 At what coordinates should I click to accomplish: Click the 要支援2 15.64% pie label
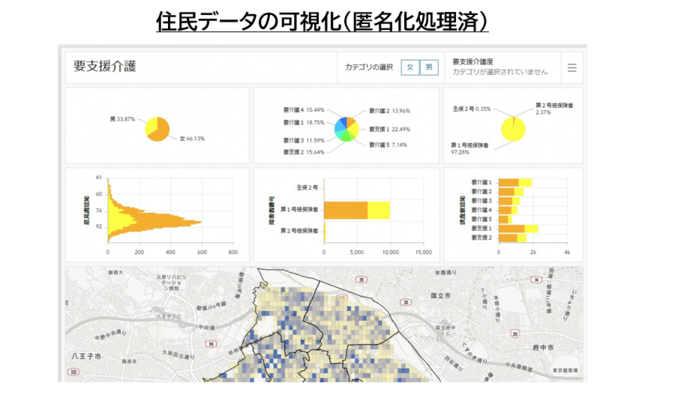[304, 152]
